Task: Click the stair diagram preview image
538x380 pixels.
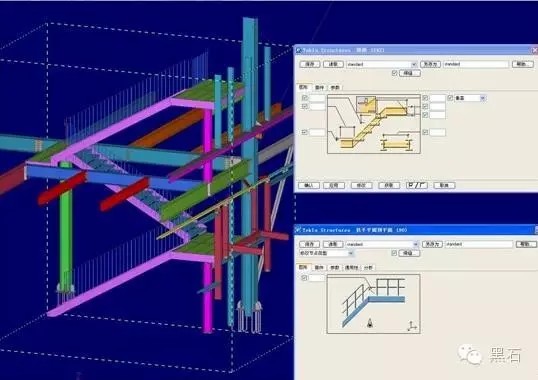Action: (x=374, y=124)
